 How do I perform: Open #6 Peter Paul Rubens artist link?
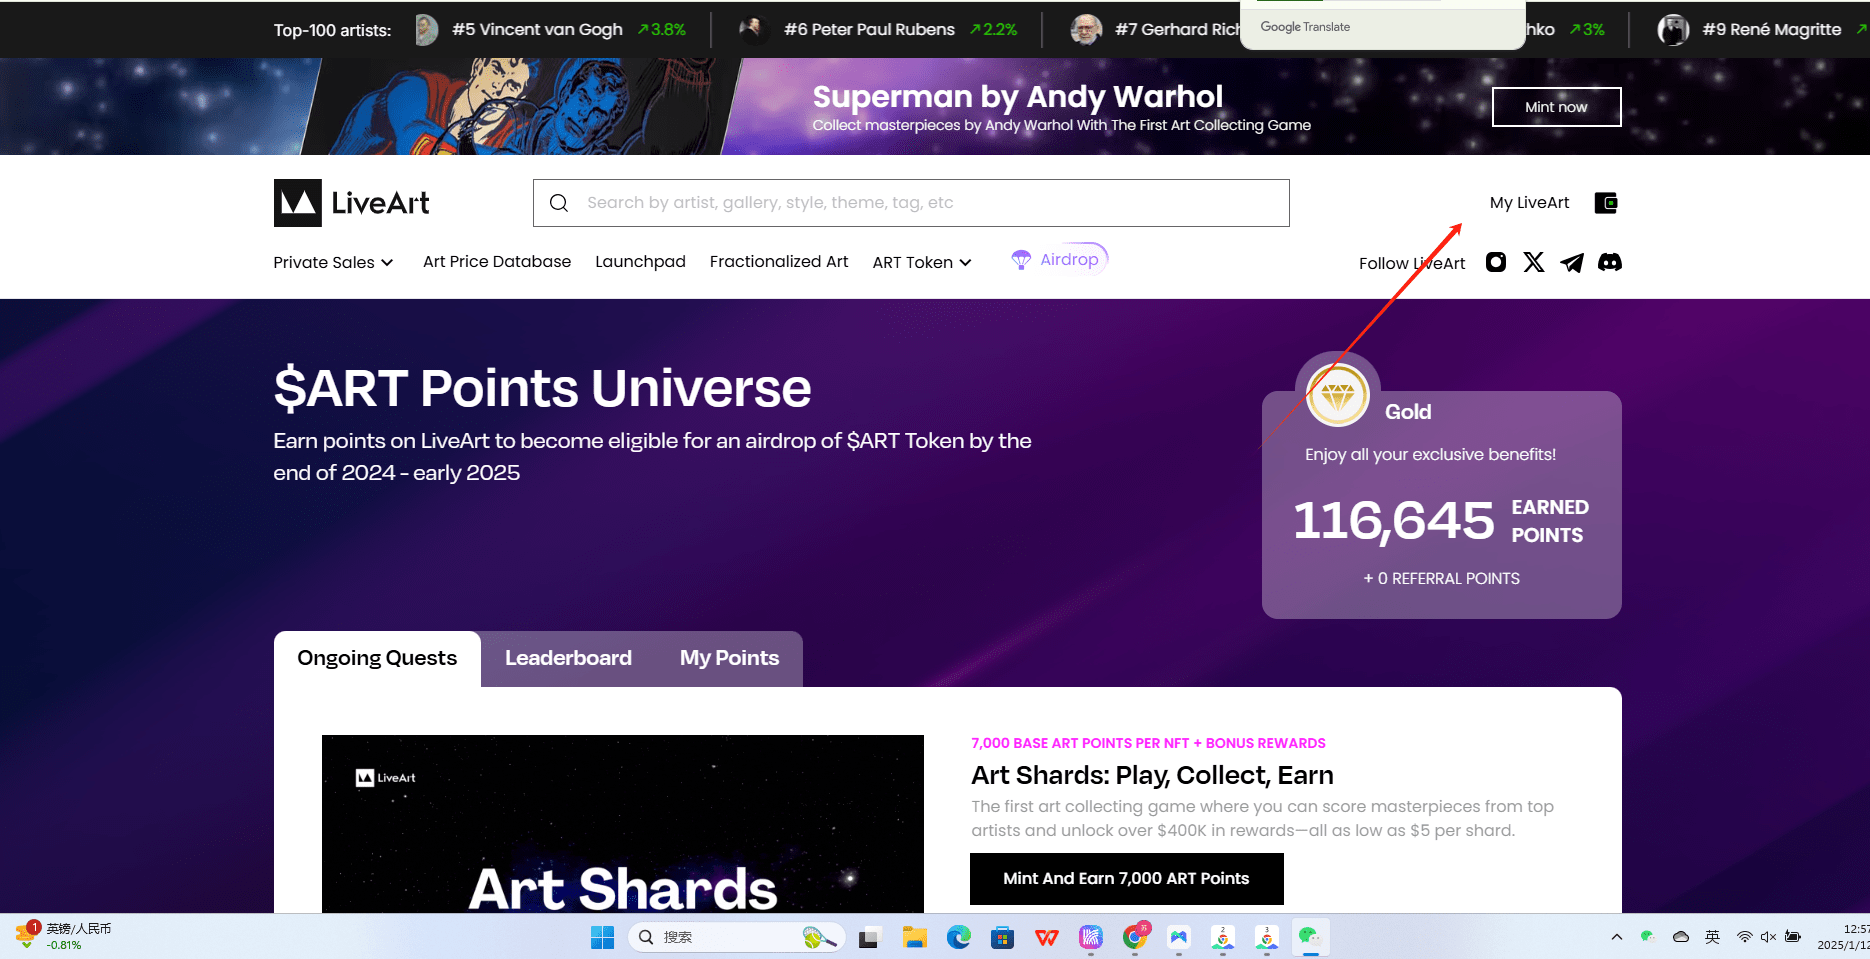[x=869, y=30]
